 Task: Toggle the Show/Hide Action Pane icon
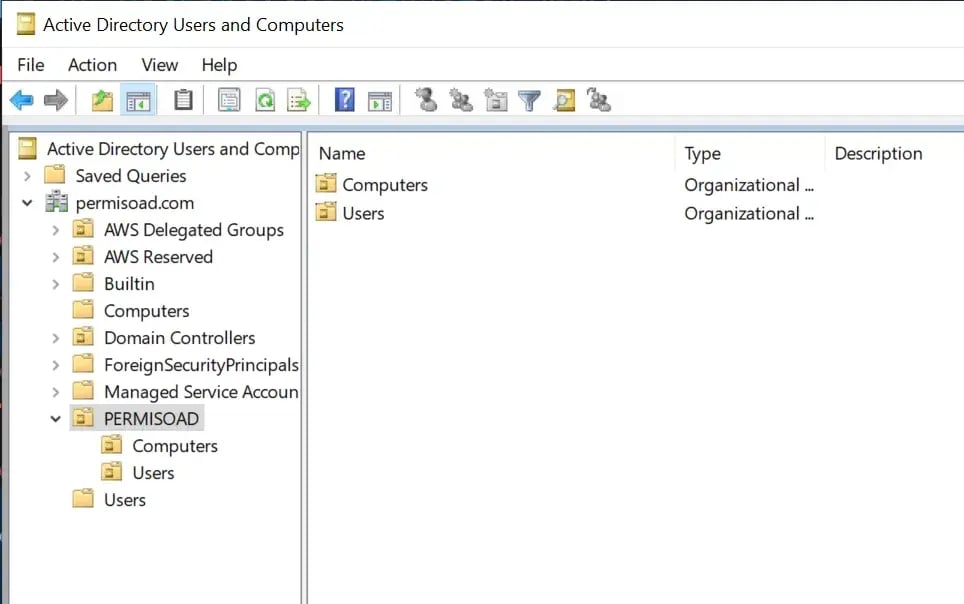[x=379, y=101]
